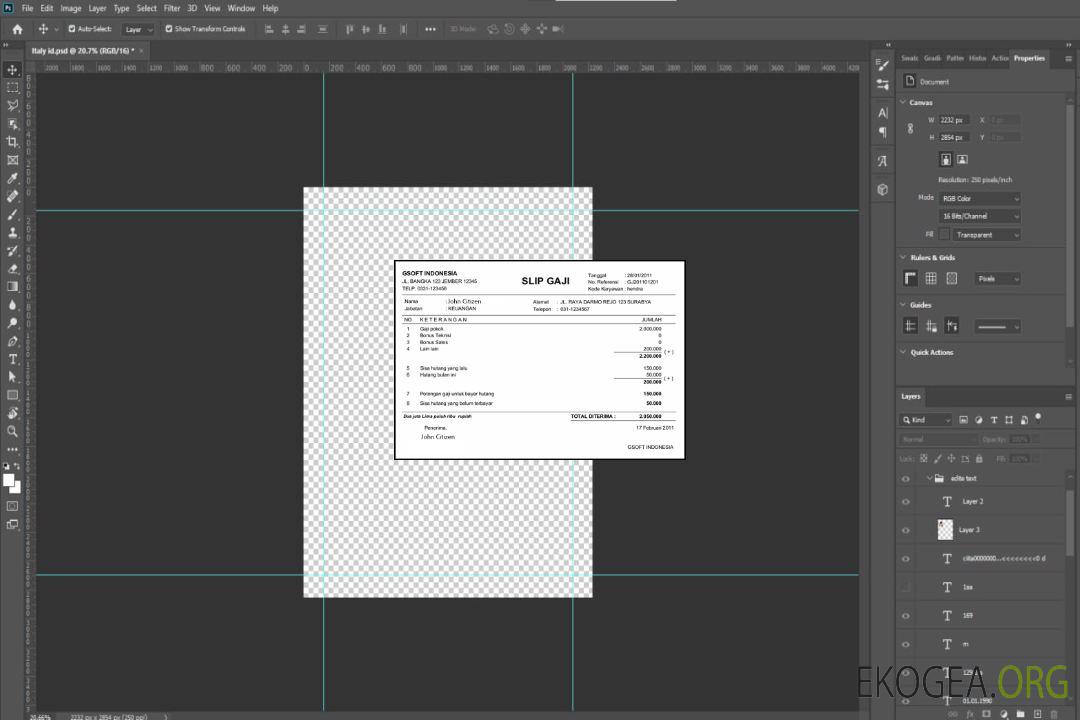Open the guide line style dropdown
This screenshot has width=1080, height=720.
click(x=997, y=327)
